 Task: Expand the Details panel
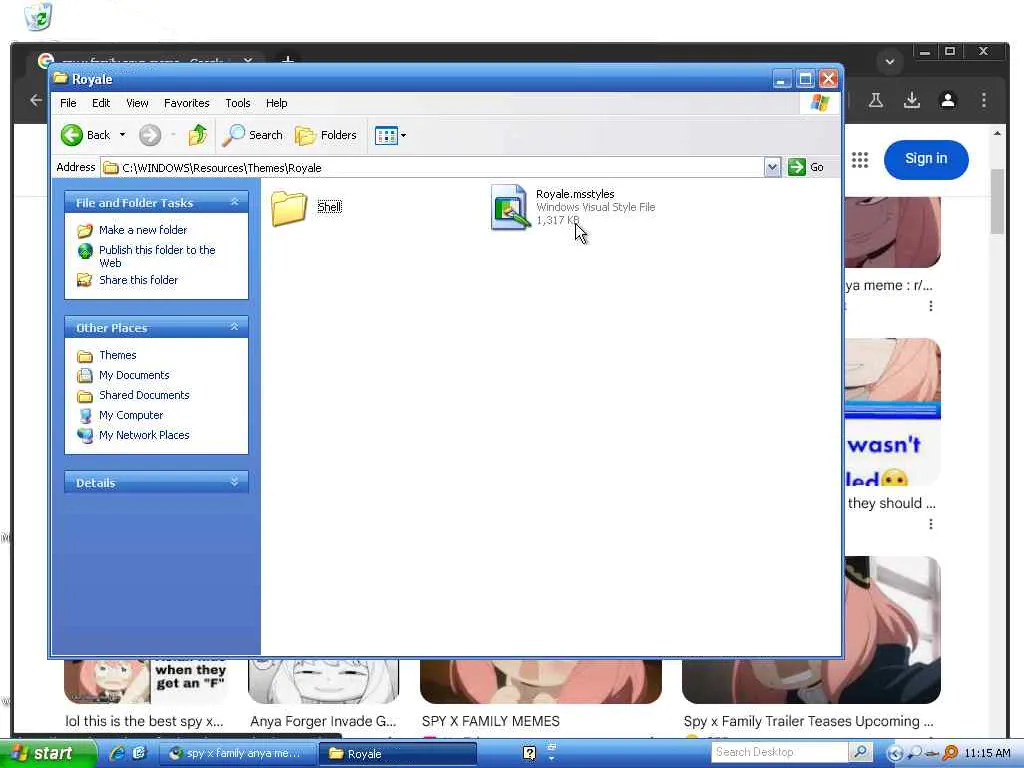coord(234,482)
